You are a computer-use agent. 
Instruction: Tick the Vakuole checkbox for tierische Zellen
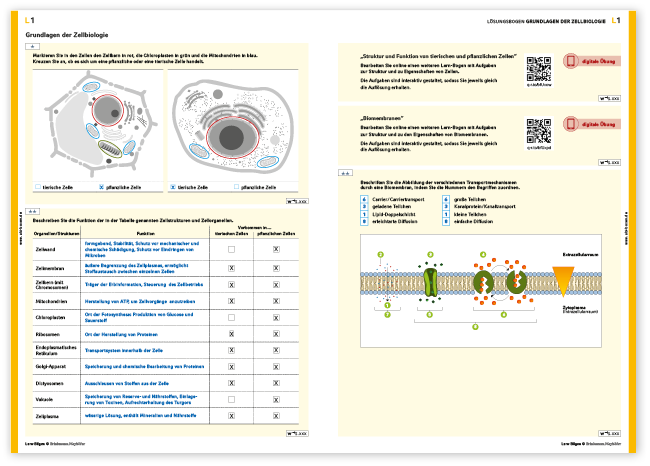click(x=232, y=400)
